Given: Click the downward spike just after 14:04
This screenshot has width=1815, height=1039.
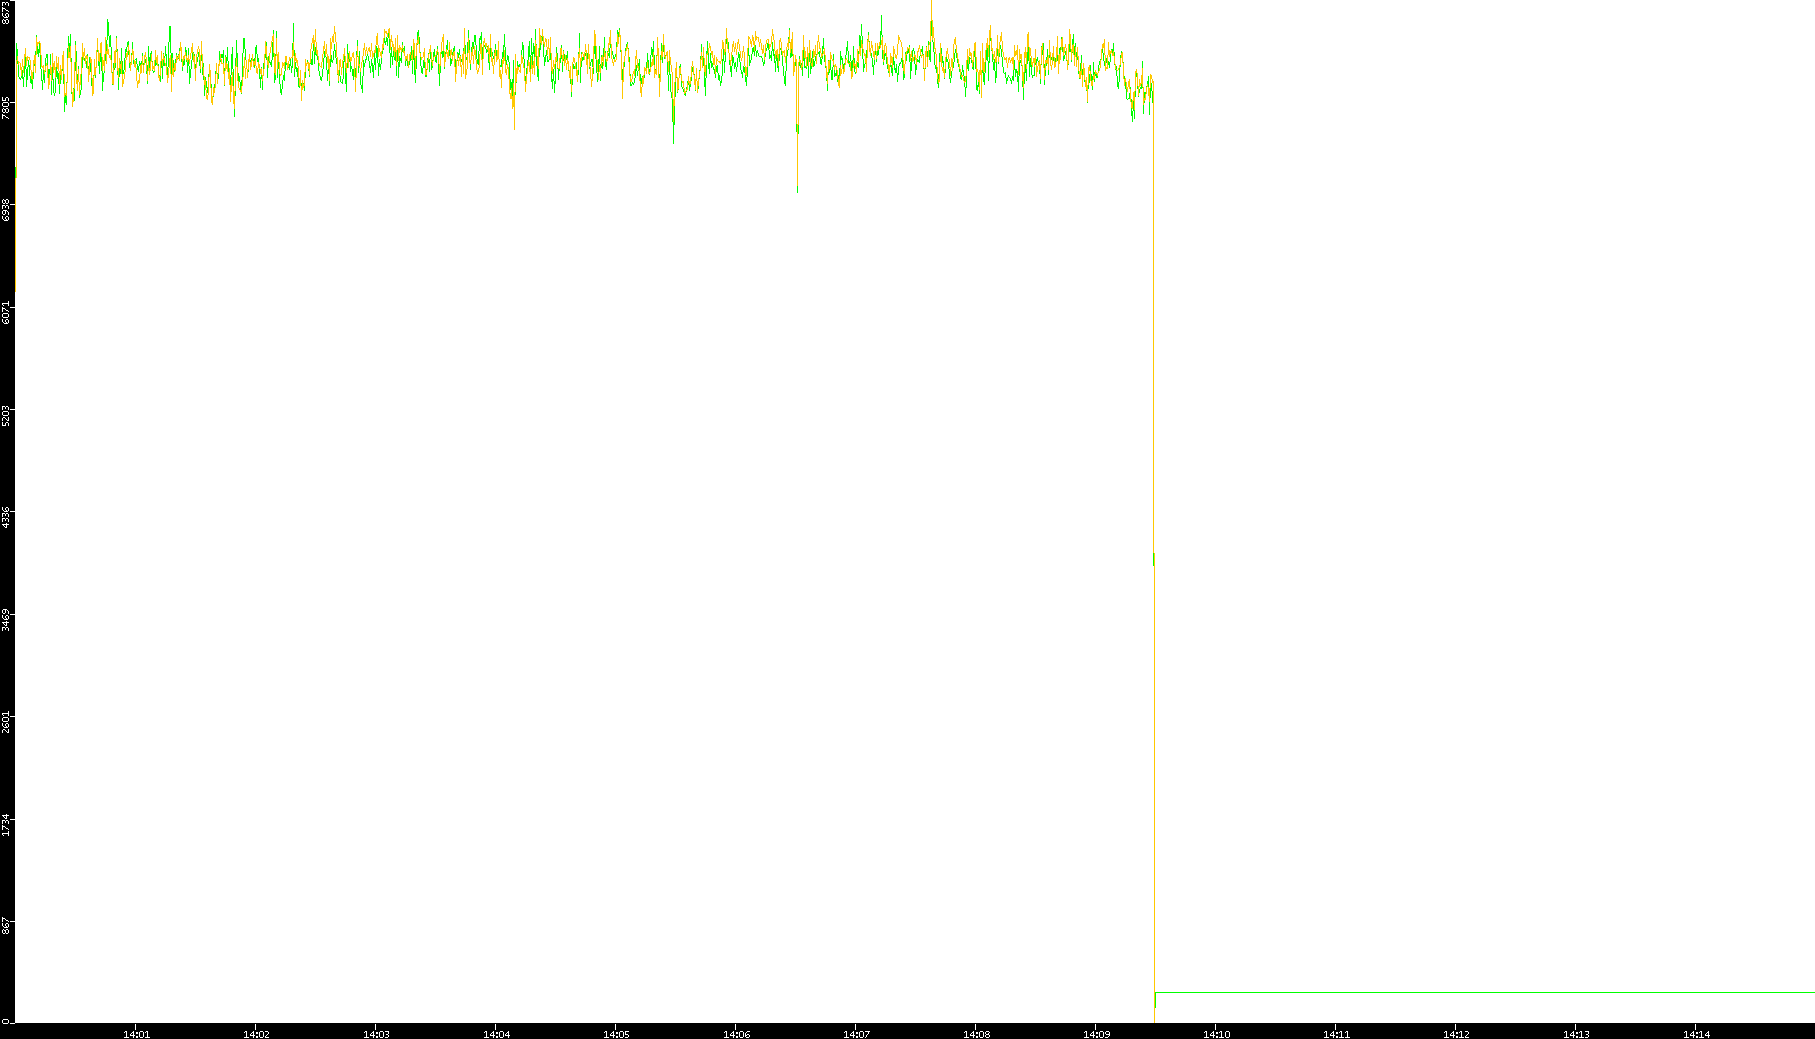Looking at the screenshot, I should pos(514,115).
